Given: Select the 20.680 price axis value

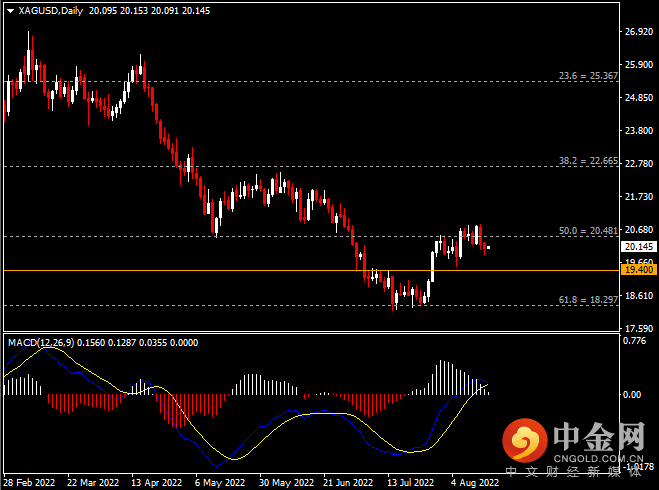Looking at the screenshot, I should point(639,229).
